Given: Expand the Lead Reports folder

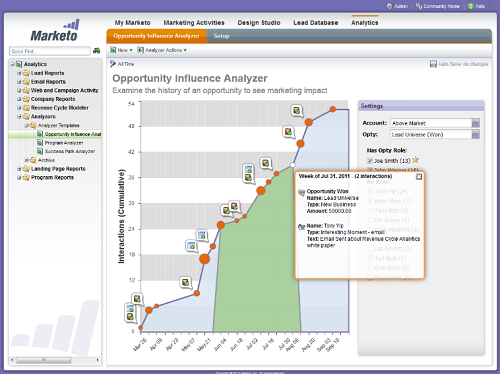Looking at the screenshot, I should click(19, 73).
